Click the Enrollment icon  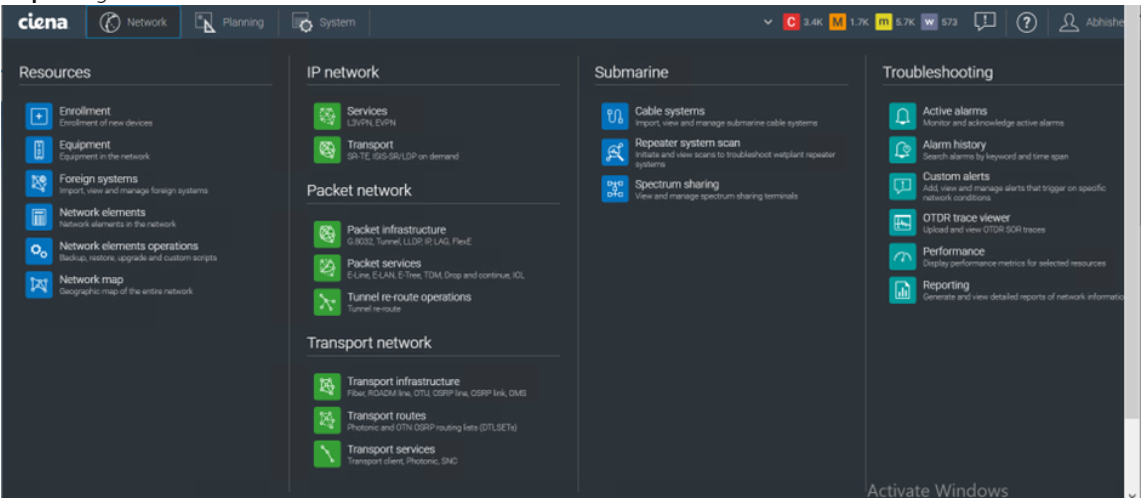(39, 116)
